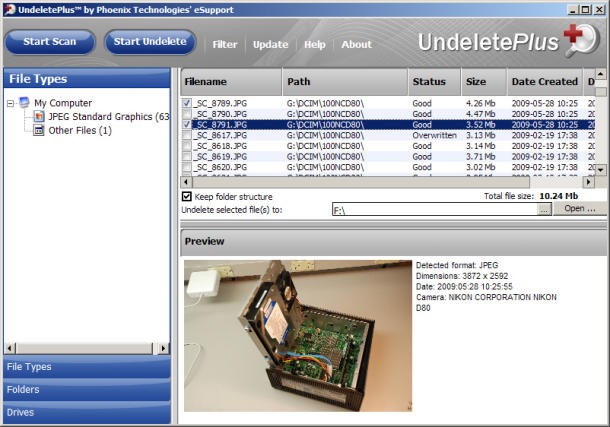Click file list scroll up arrow
Image resolution: width=610 pixels, height=427 pixels.
[600, 74]
